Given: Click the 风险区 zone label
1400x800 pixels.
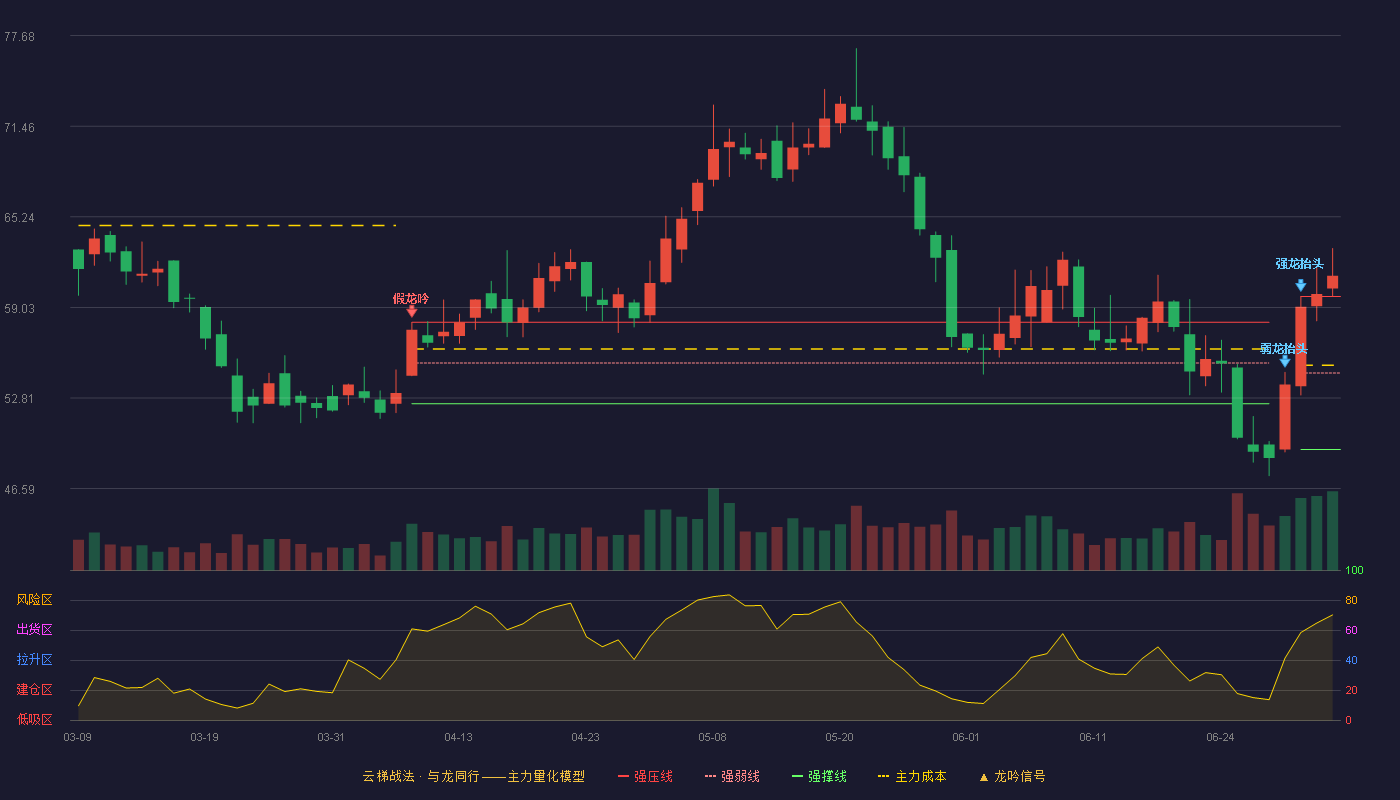Looking at the screenshot, I should pyautogui.click(x=34, y=600).
